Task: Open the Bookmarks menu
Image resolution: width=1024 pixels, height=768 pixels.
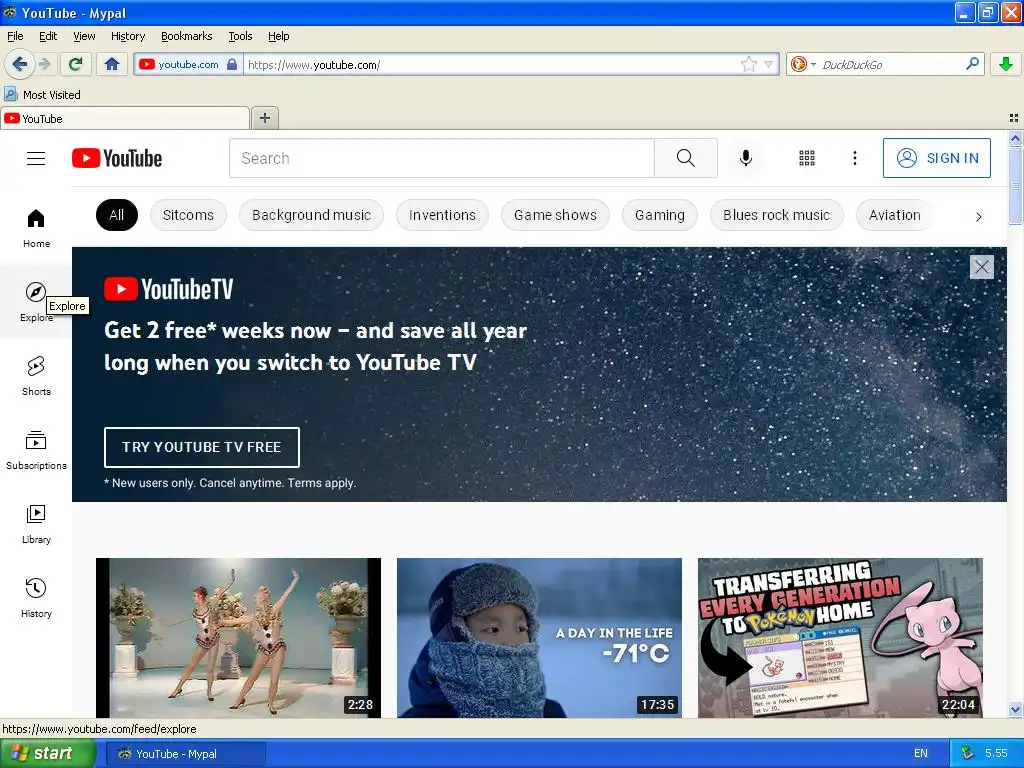Action: click(187, 36)
